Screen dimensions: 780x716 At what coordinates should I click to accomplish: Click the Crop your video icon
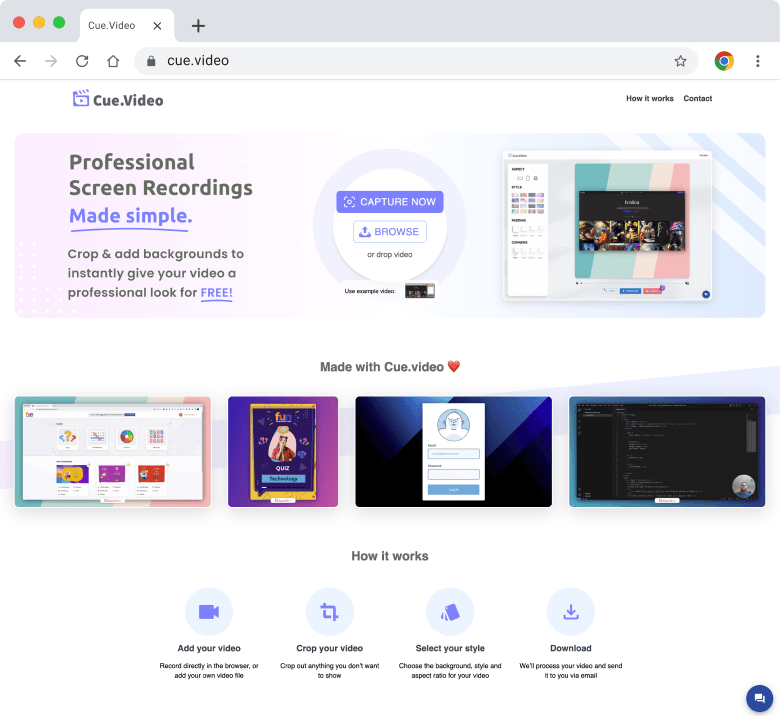tap(329, 612)
